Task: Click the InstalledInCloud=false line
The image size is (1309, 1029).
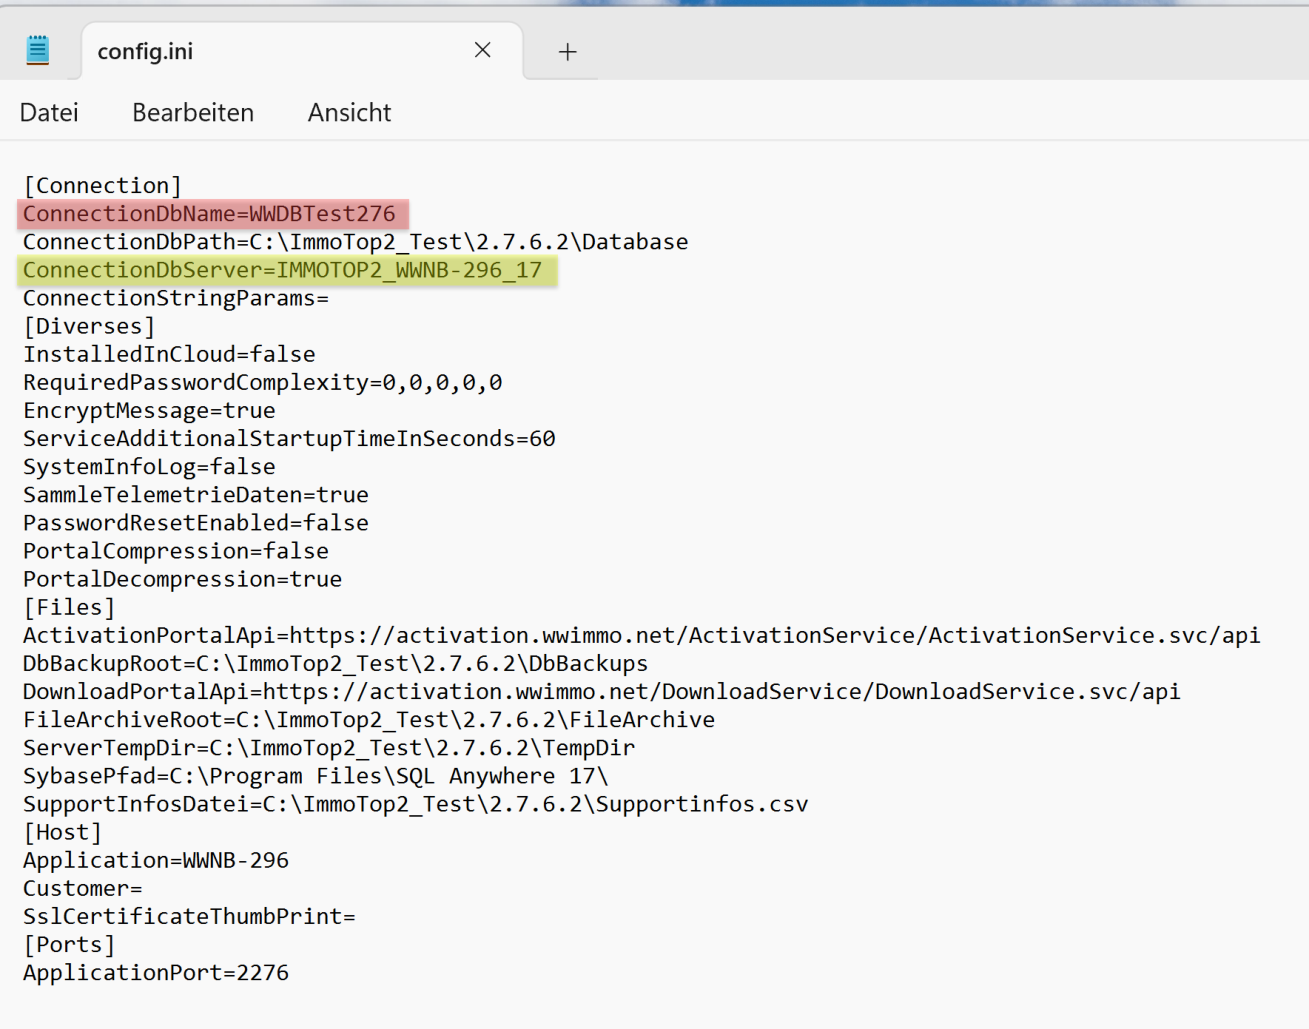Action: point(169,354)
